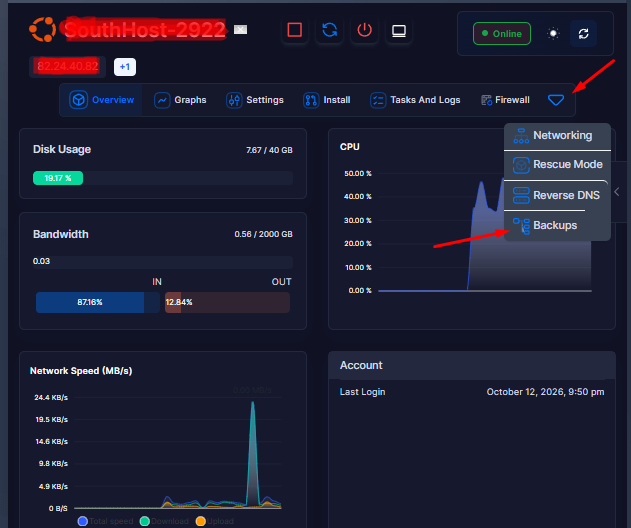Image resolution: width=631 pixels, height=528 pixels.
Task: Toggle the Total speed legend item
Action: tap(105, 521)
